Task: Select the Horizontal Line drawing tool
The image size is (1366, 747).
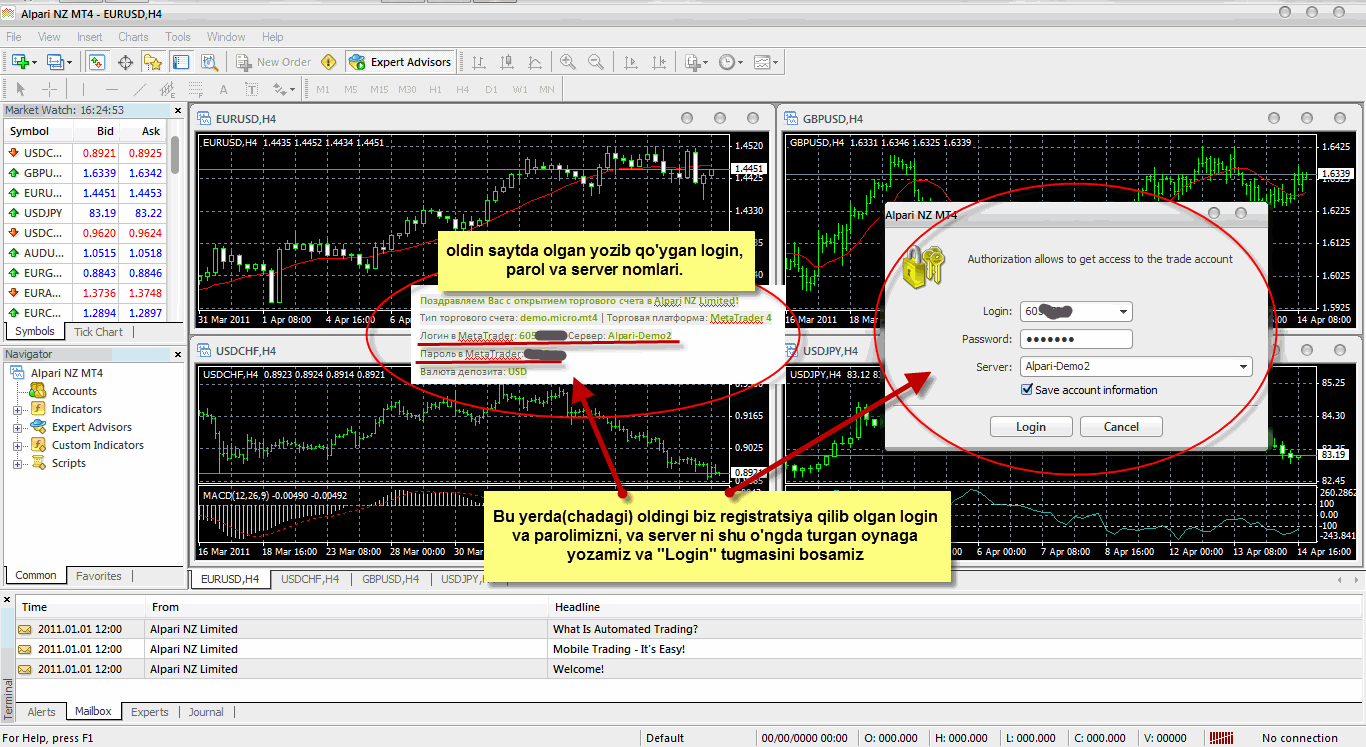Action: 112,89
